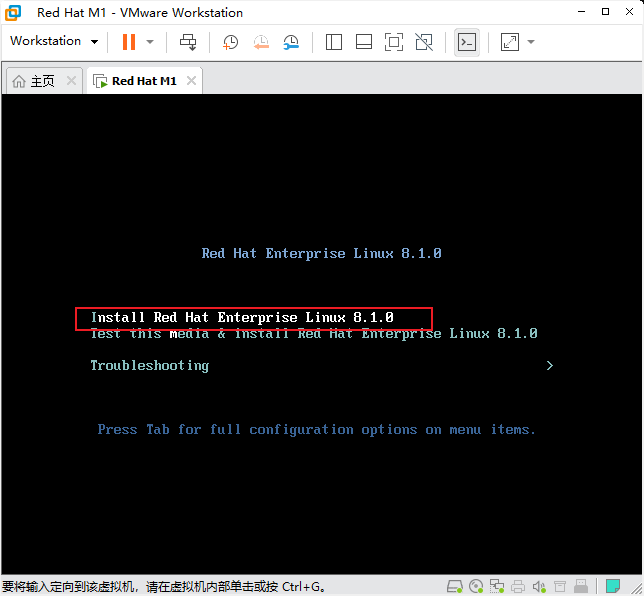This screenshot has width=644, height=596.
Task: Open the power options dropdown next to pause
Action: 150,41
